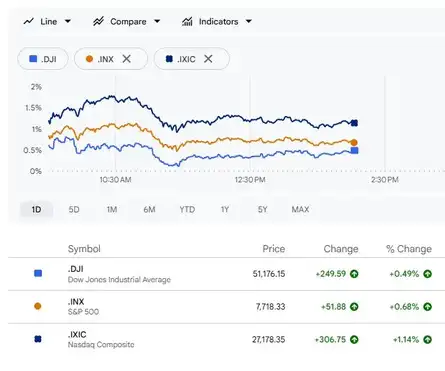This screenshot has width=445, height=371.
Task: Switch to the 1Y time range
Action: [x=225, y=210]
